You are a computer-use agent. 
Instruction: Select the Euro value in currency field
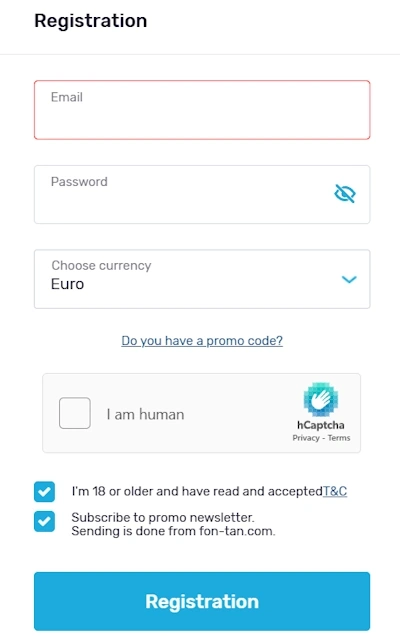(67, 284)
